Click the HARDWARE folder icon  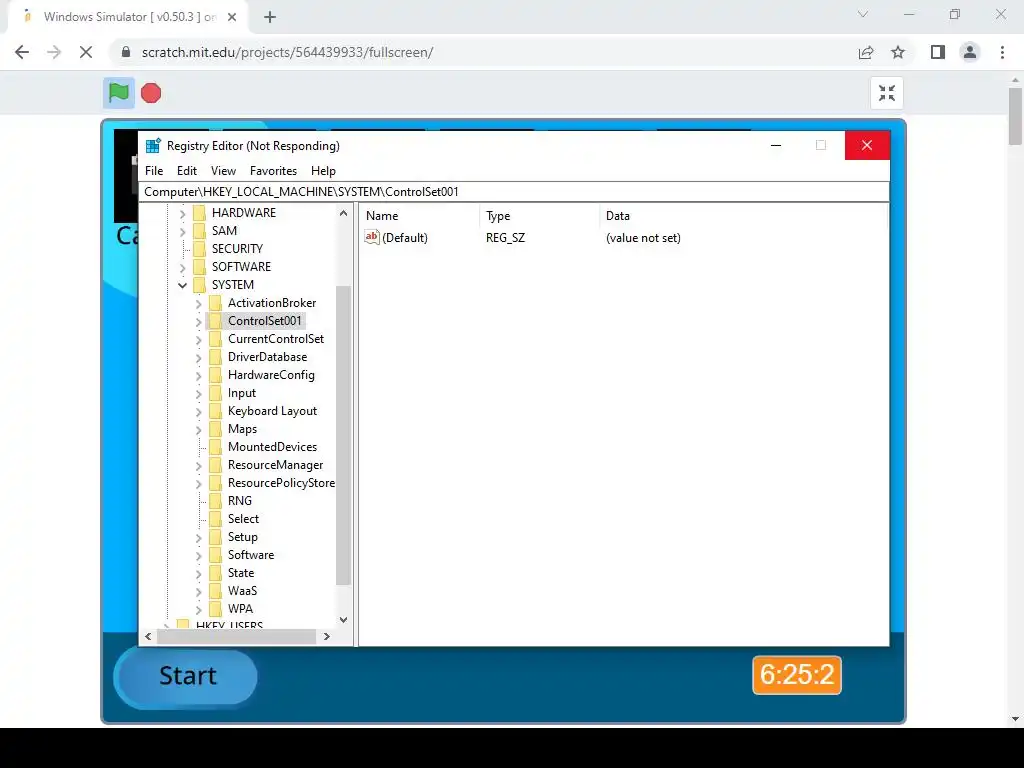(x=200, y=213)
